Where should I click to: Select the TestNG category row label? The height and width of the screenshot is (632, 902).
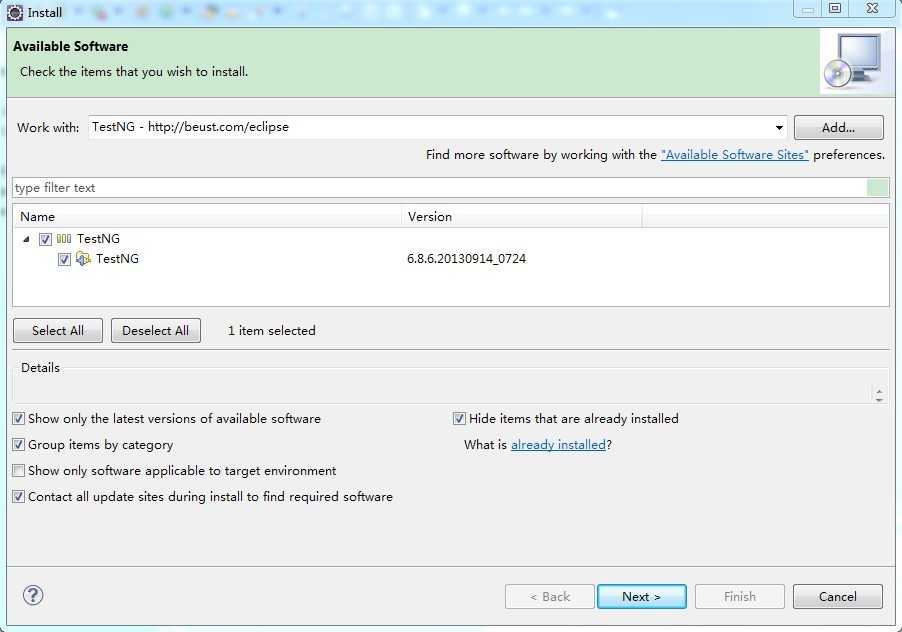[98, 239]
